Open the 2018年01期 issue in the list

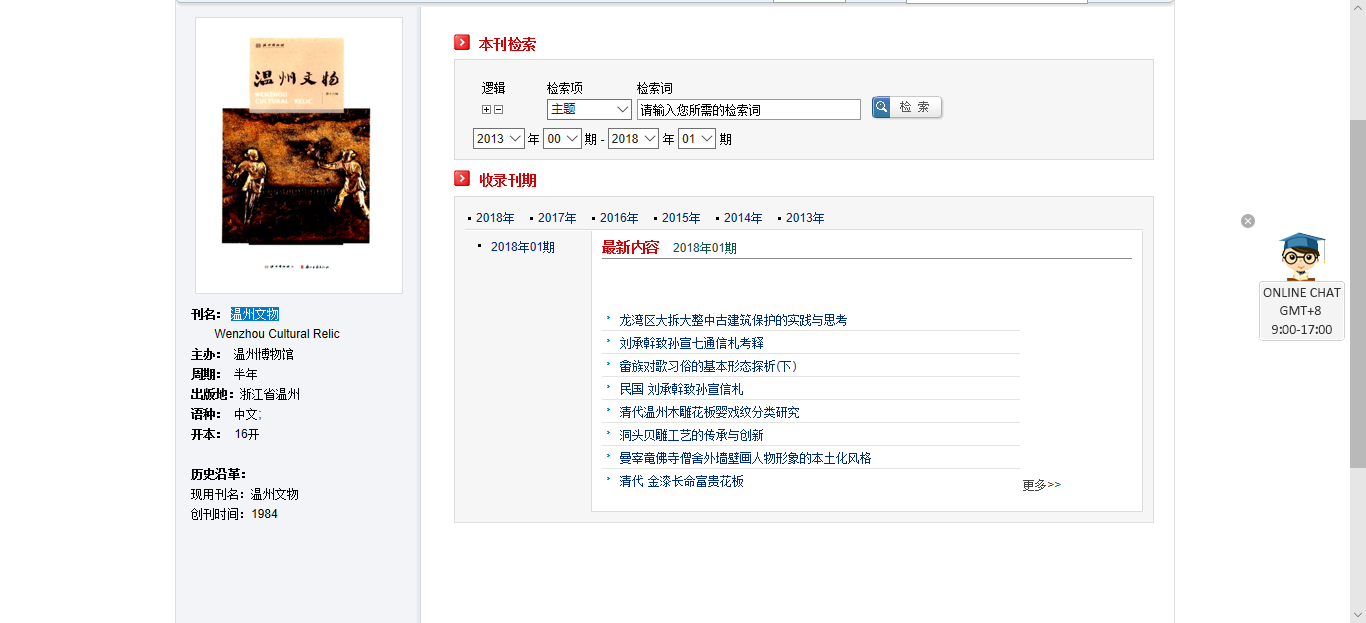click(x=522, y=247)
